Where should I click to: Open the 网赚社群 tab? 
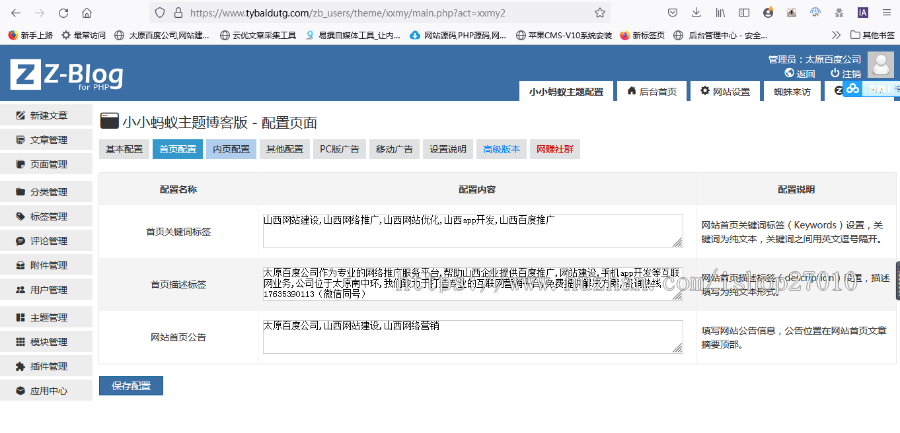555,149
